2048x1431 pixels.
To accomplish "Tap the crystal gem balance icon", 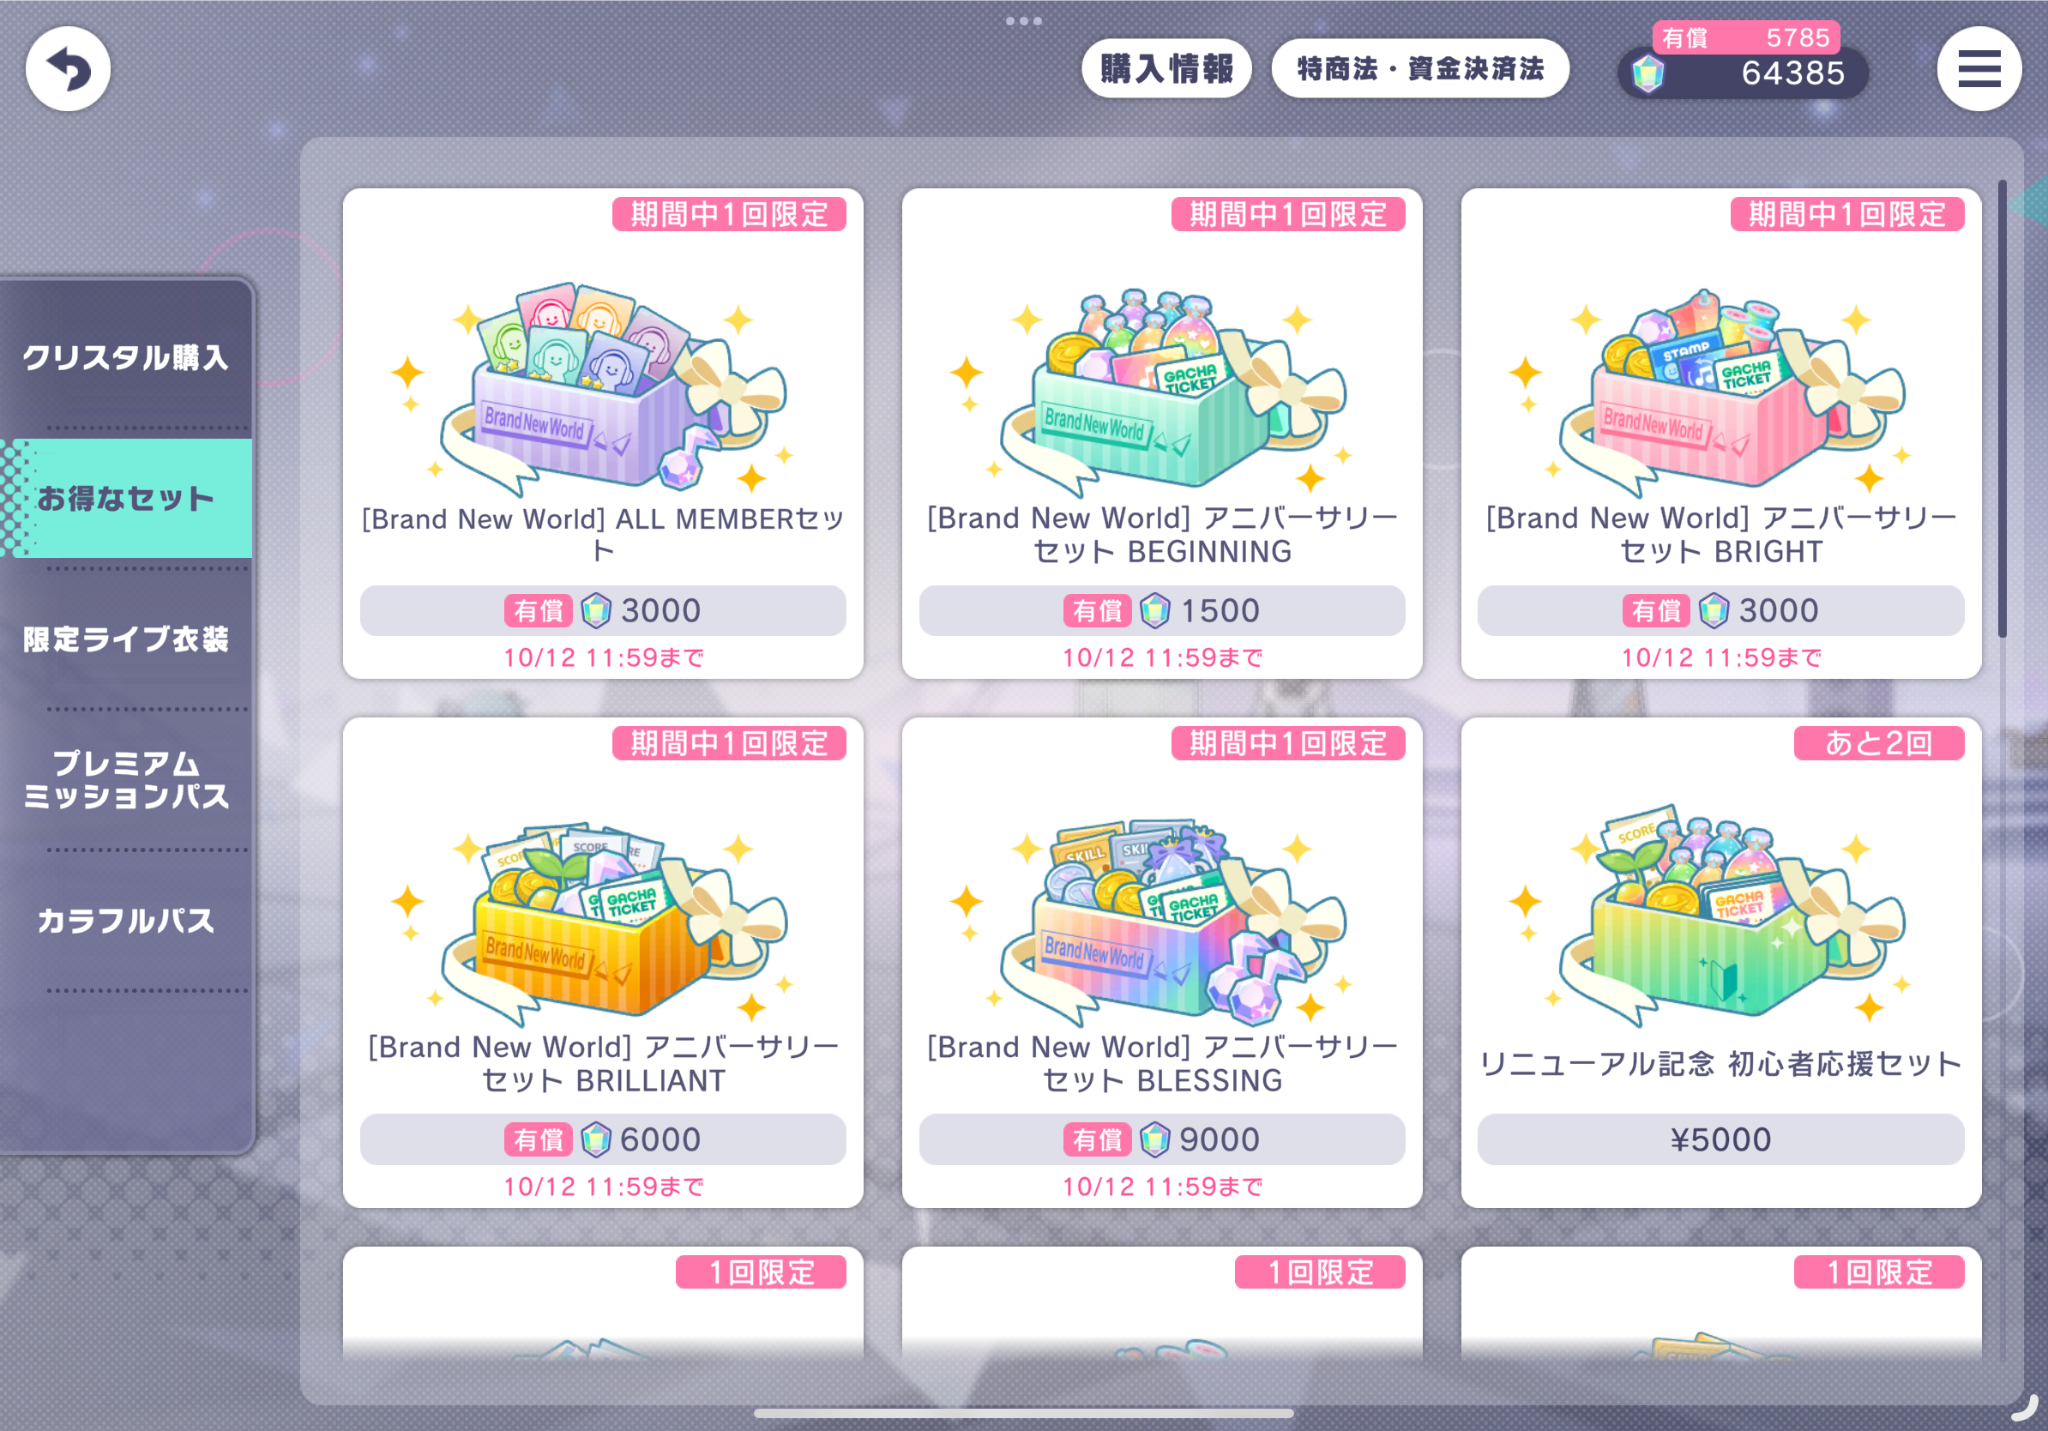I will (x=1648, y=73).
